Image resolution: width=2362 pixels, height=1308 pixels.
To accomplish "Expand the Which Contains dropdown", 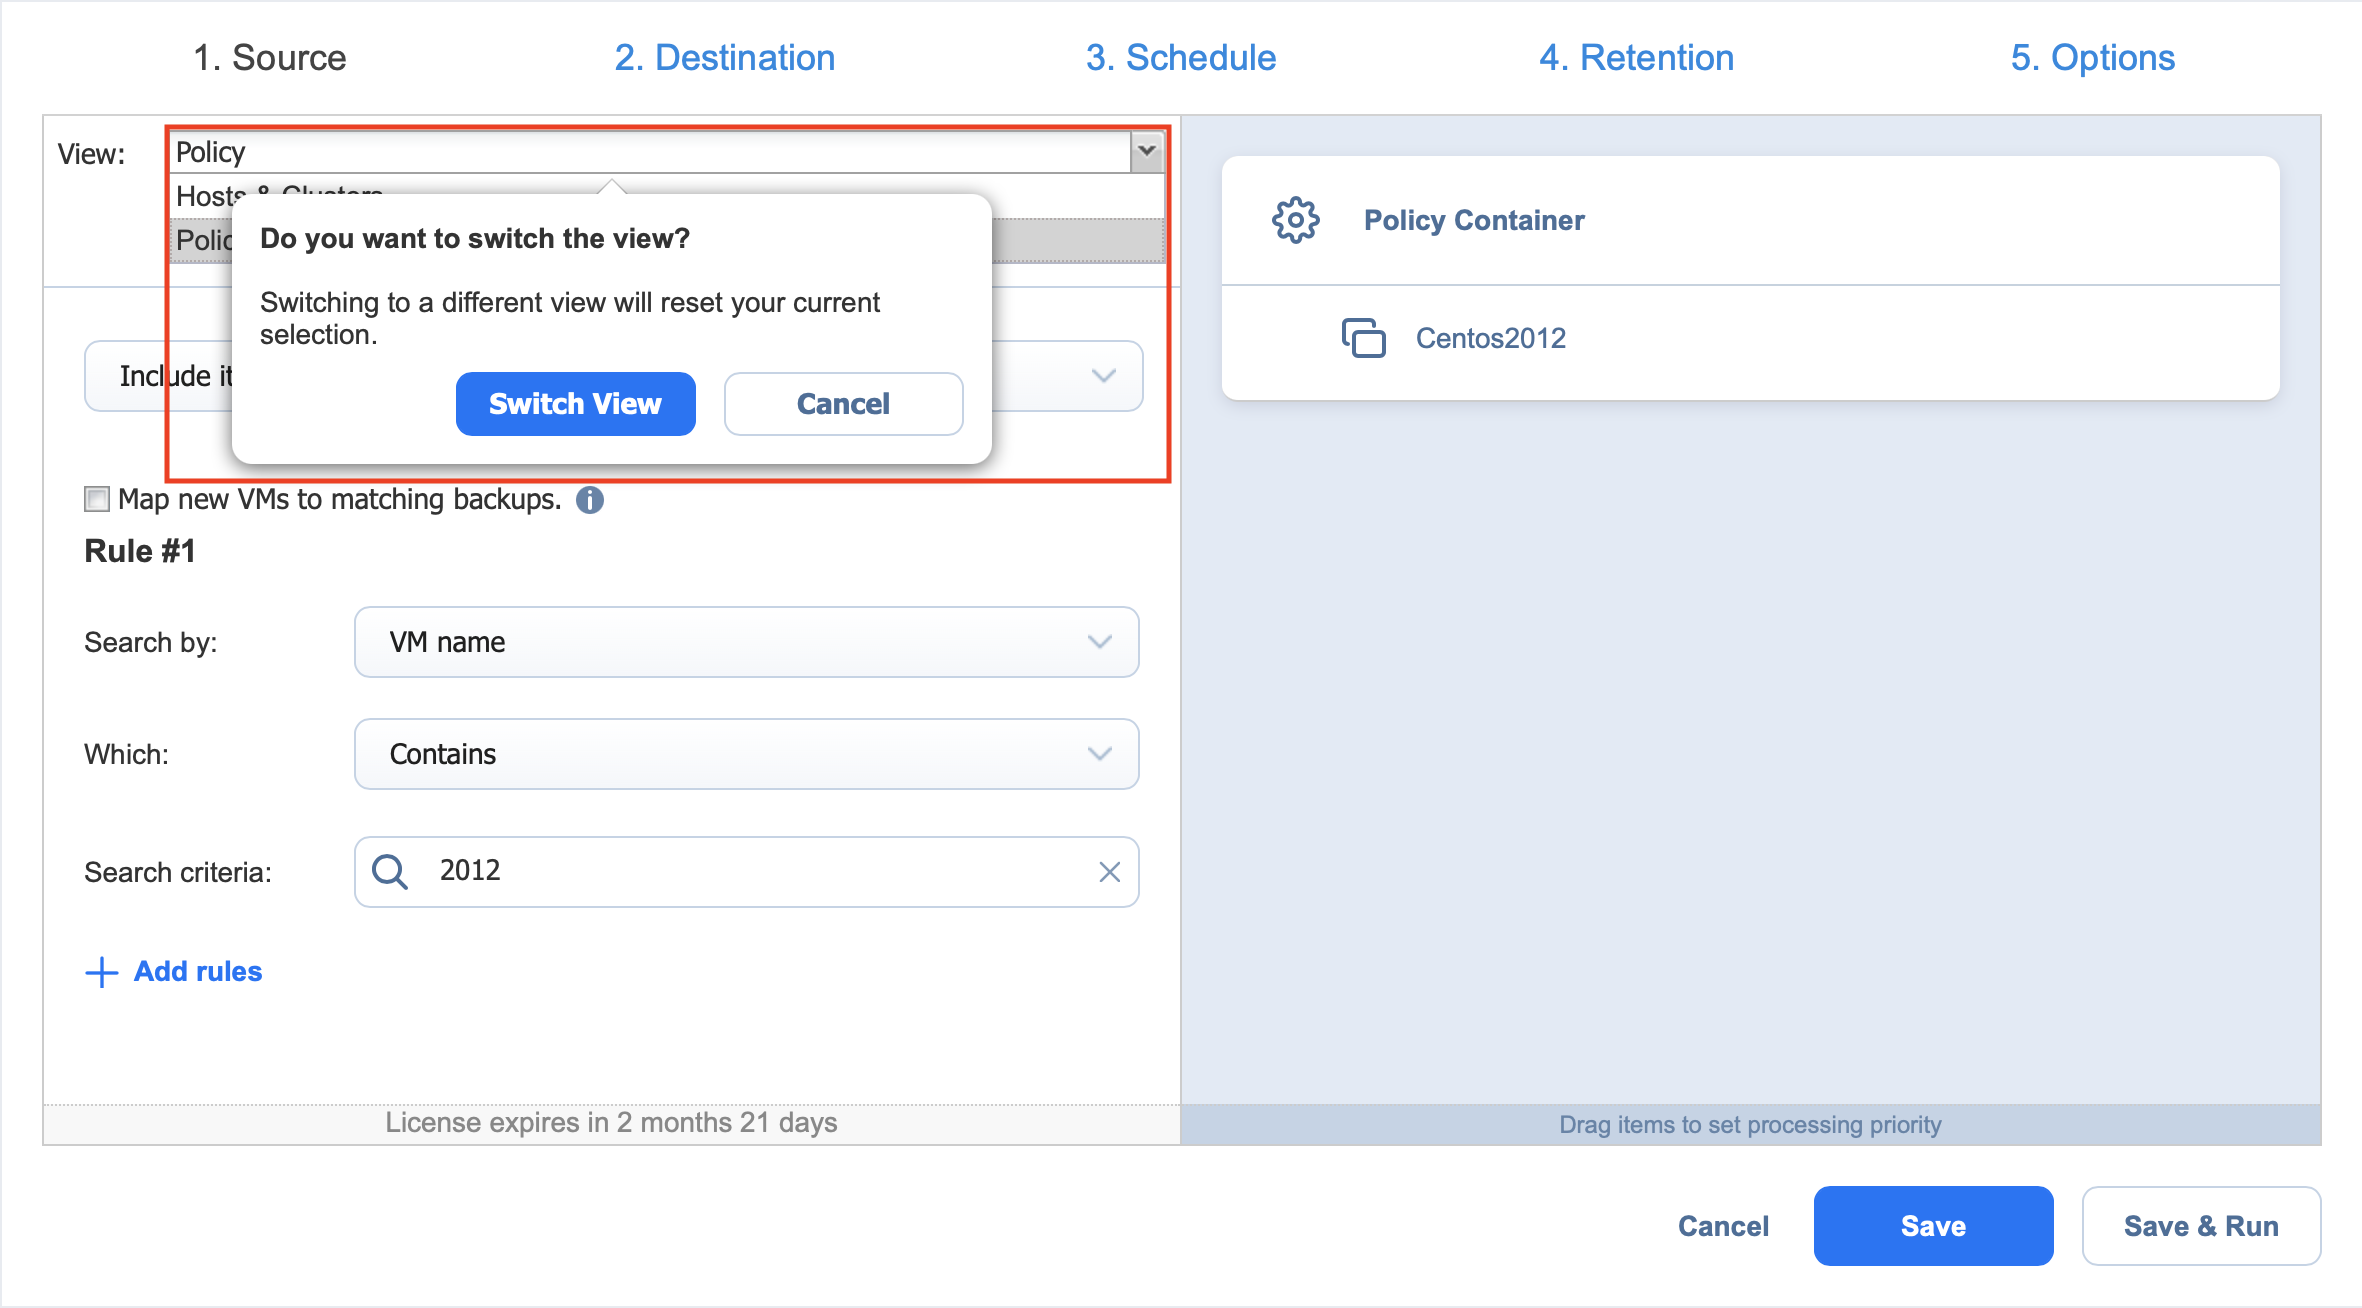I will pos(1099,754).
